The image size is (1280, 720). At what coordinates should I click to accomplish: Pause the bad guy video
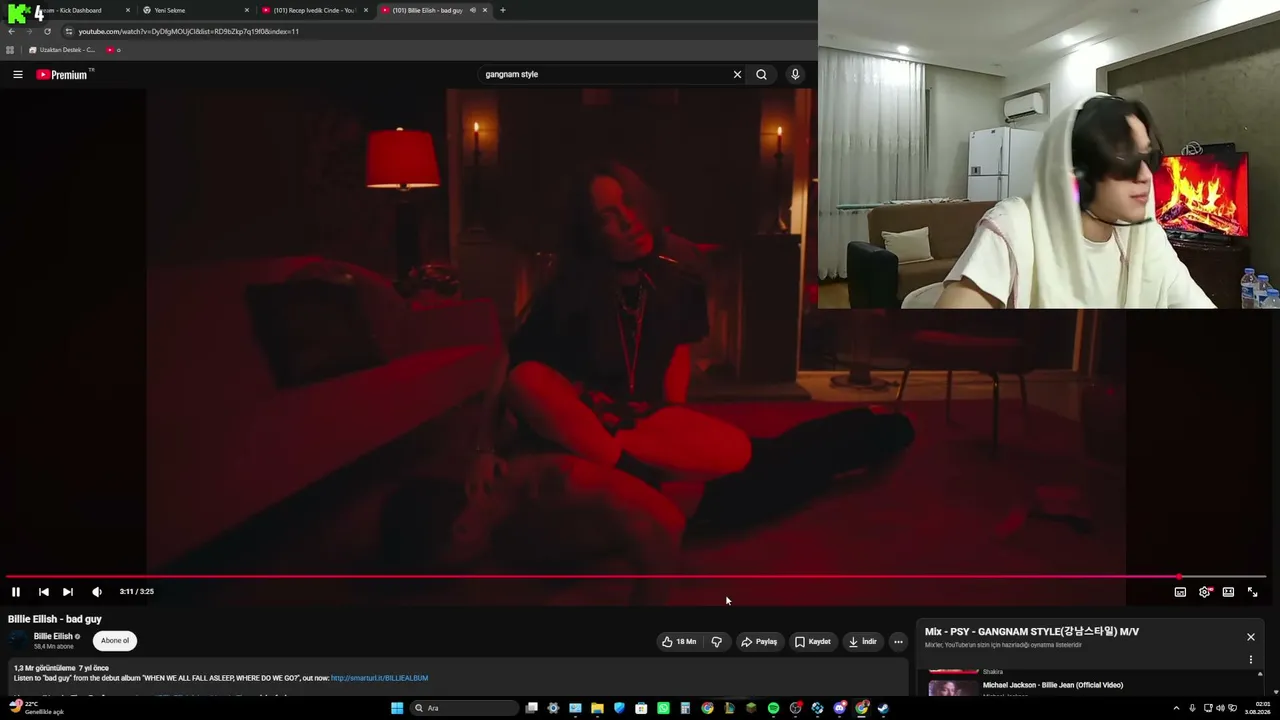pyautogui.click(x=16, y=592)
